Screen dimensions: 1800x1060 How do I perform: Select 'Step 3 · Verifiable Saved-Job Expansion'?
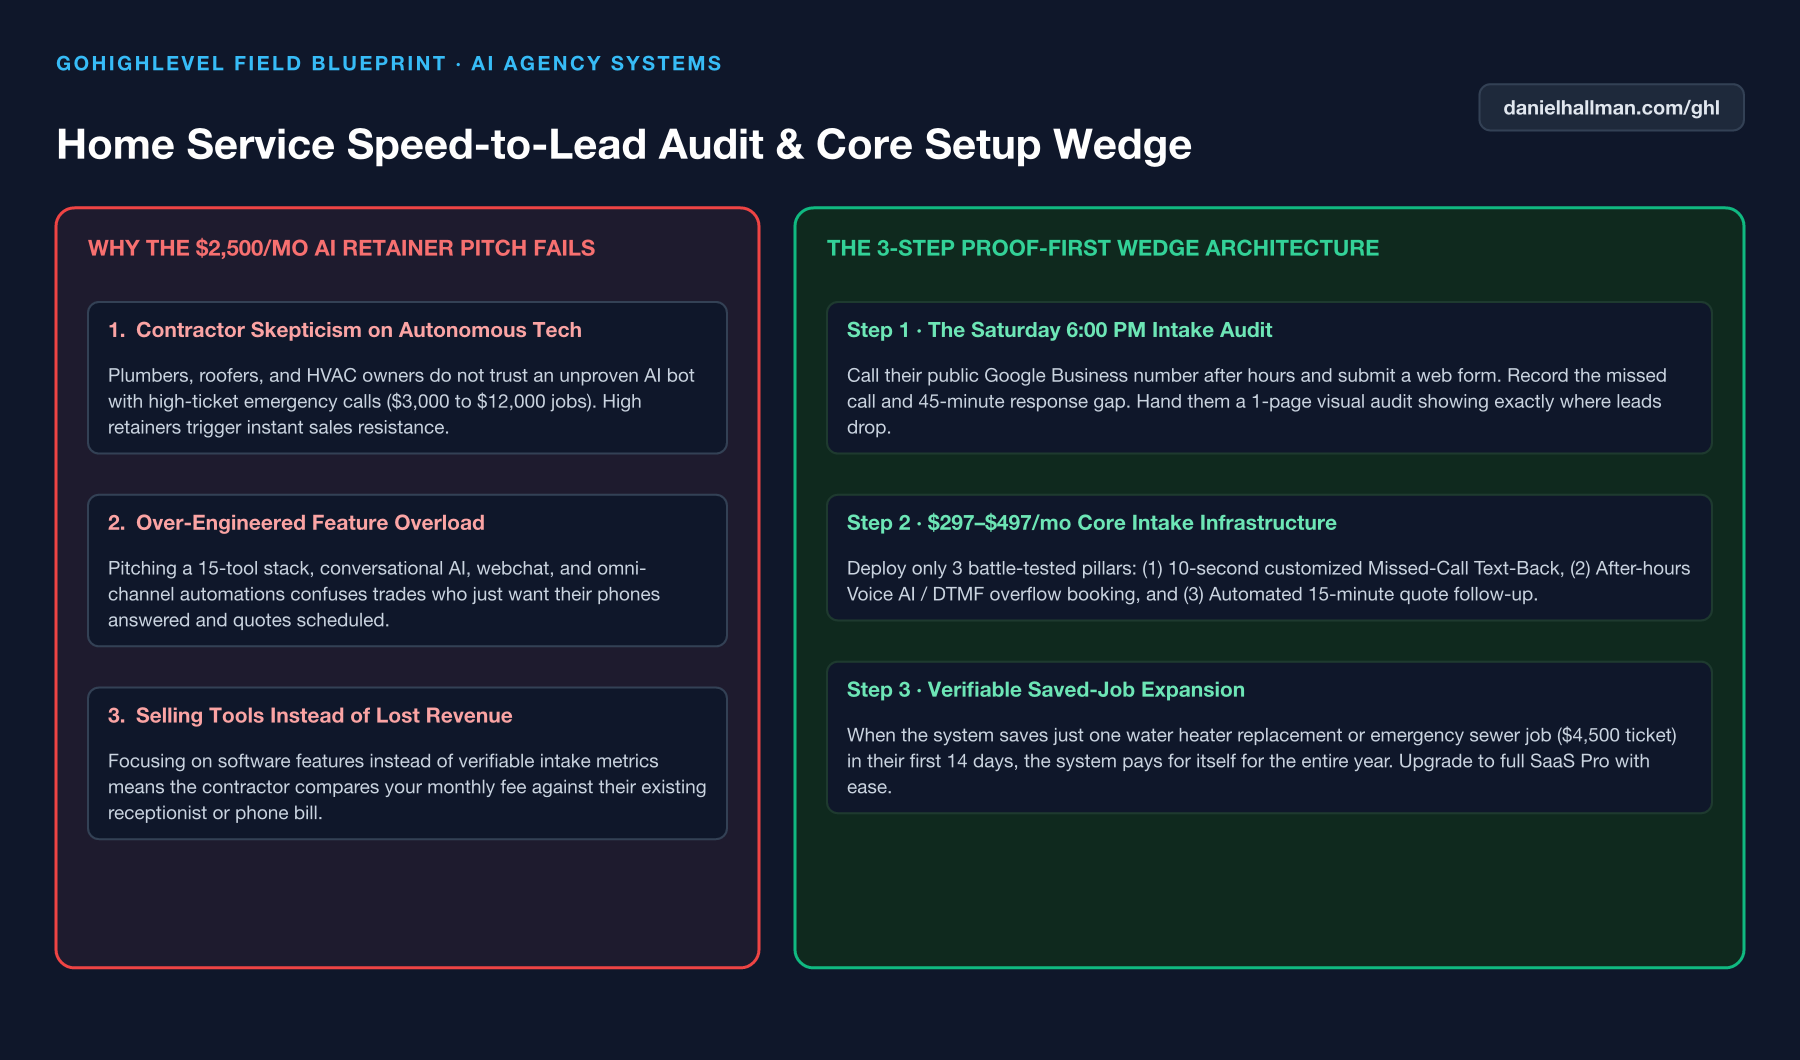(1045, 690)
